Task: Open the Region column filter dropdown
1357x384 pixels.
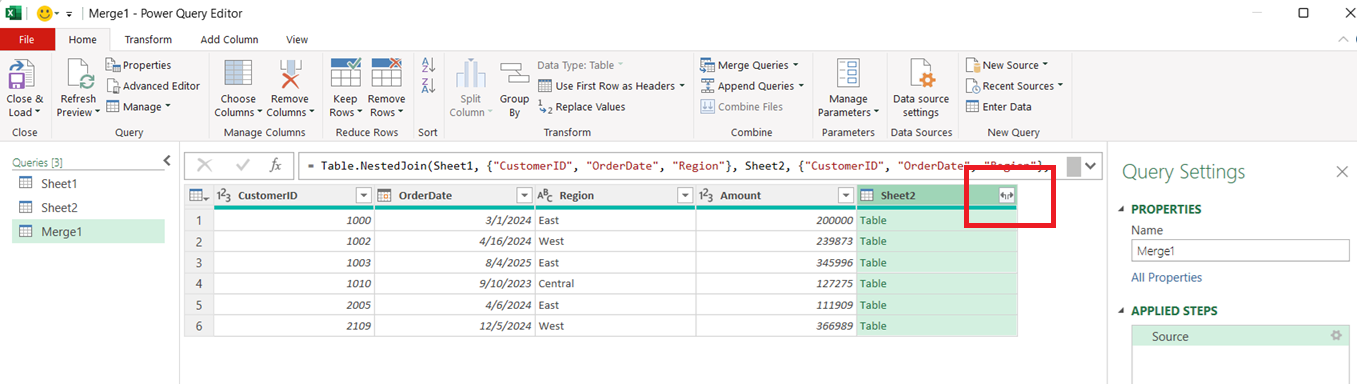Action: pos(685,196)
